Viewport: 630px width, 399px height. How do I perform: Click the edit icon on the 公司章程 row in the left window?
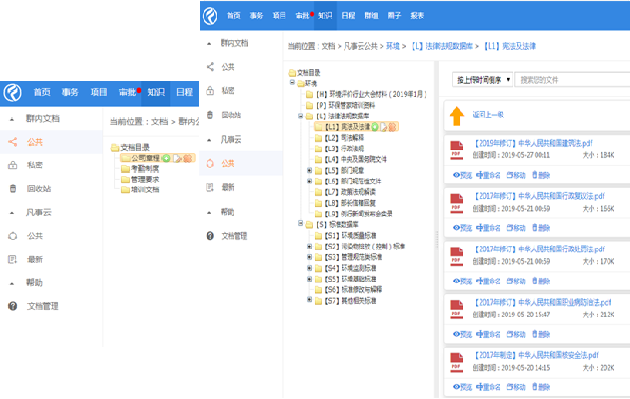(x=177, y=158)
